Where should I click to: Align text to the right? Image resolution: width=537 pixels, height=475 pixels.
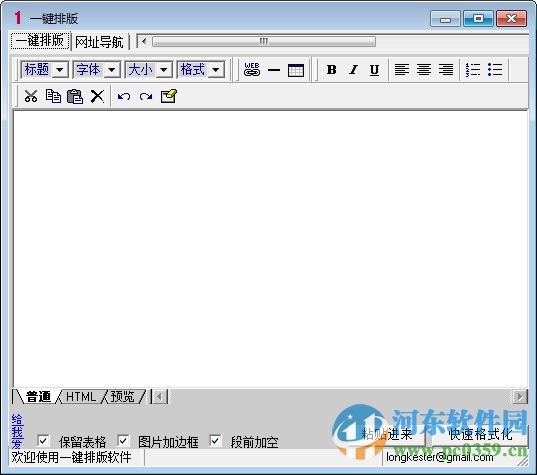click(446, 70)
